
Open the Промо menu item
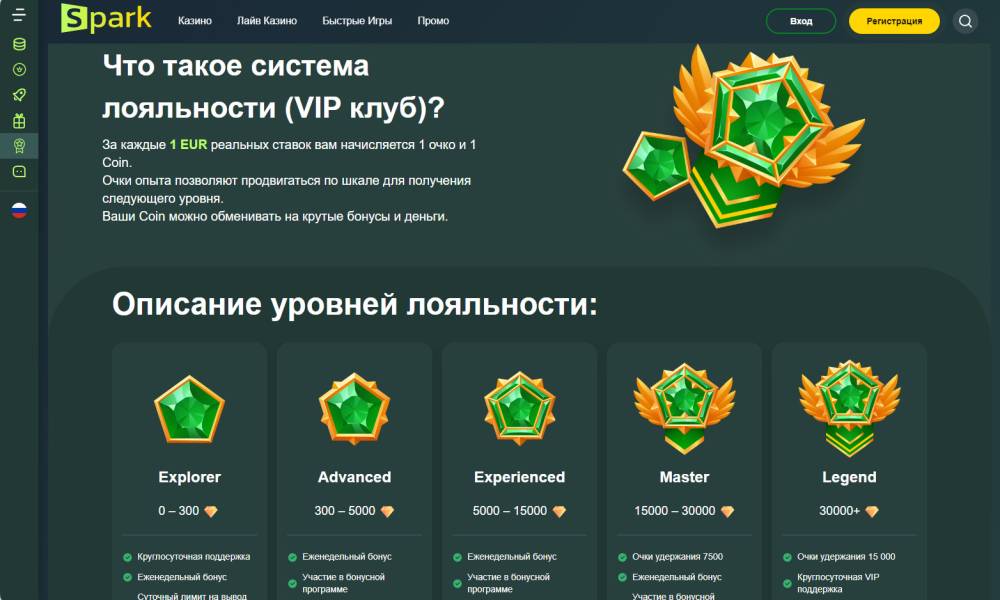pos(433,21)
